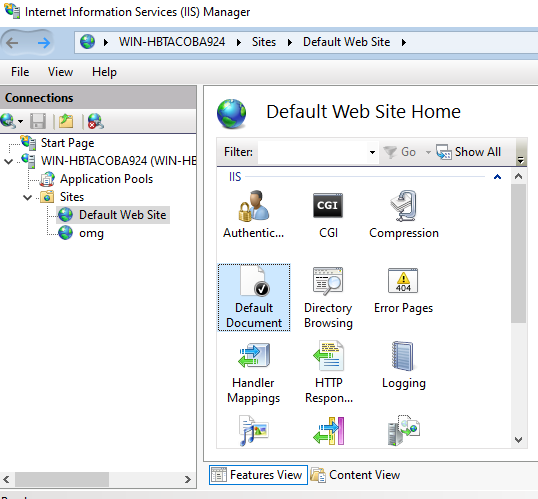Expand breadcrumb arrow after Default Web Site
Image resolution: width=538 pixels, height=499 pixels.
tap(404, 42)
